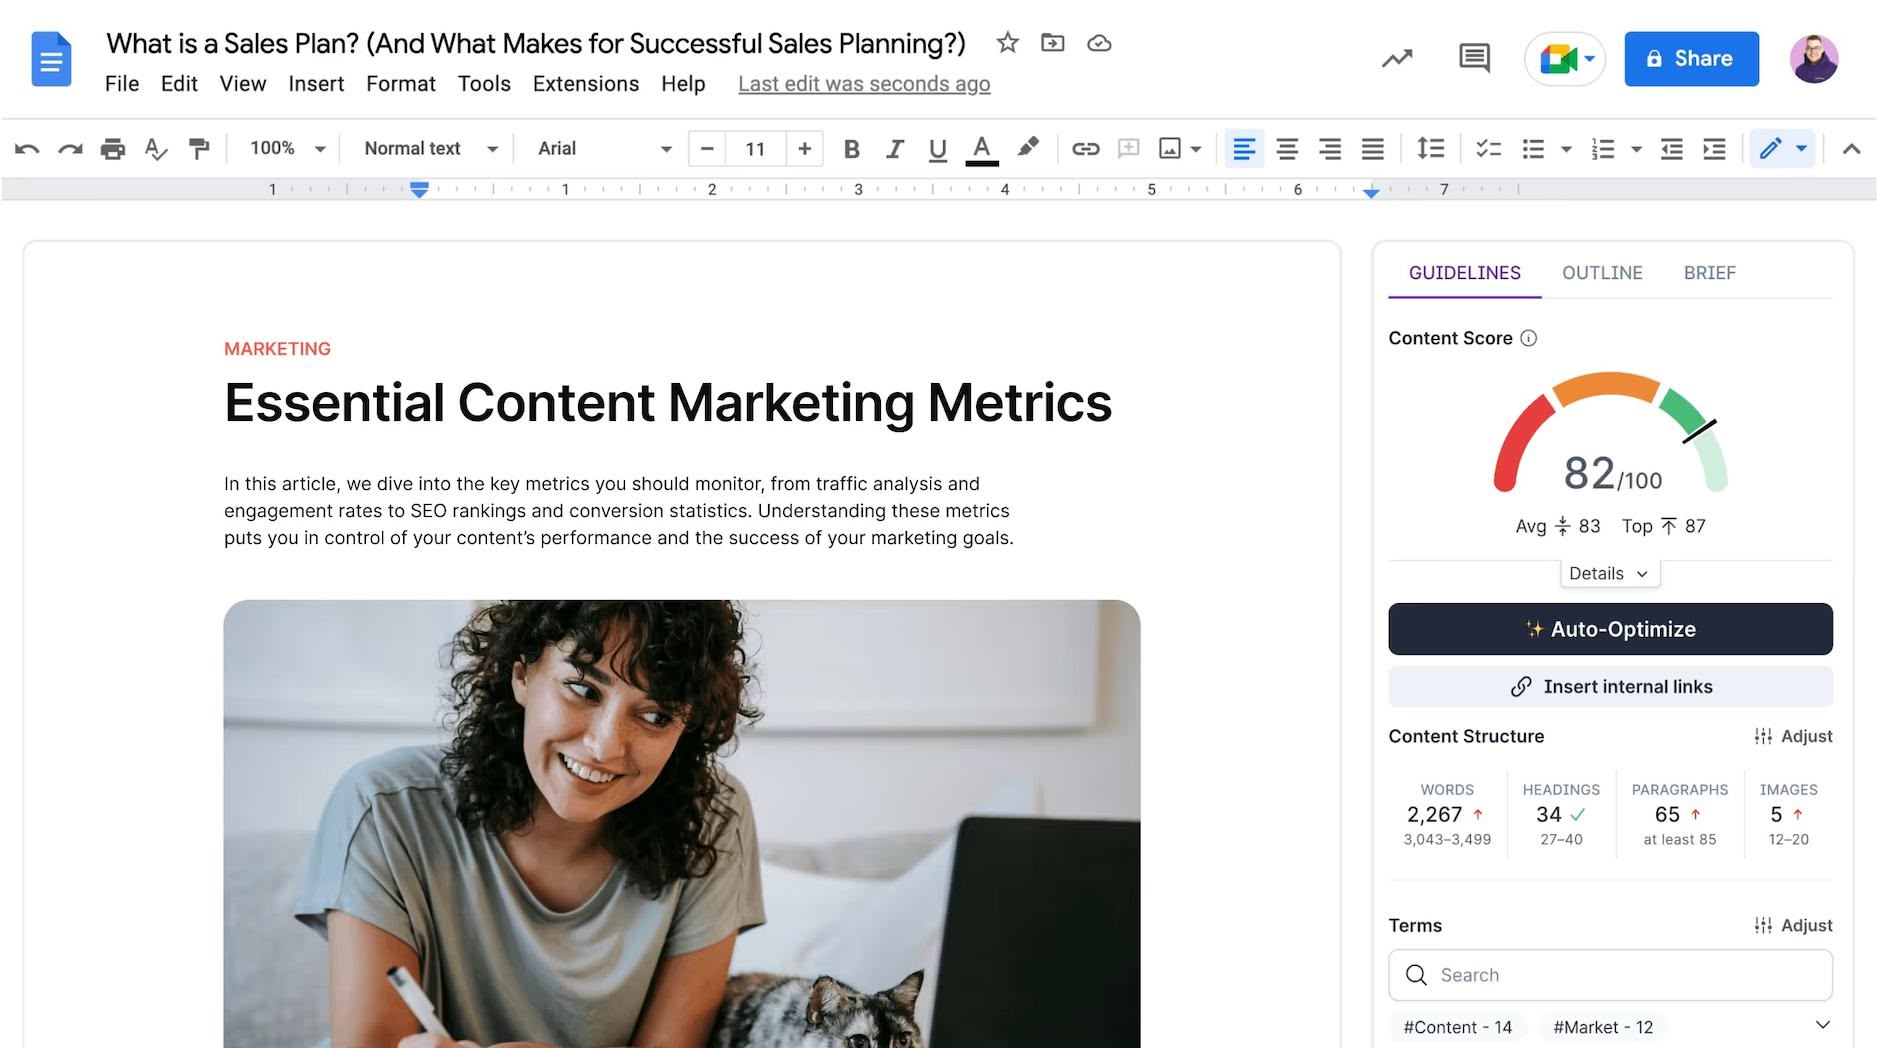
Task: Click the Terms search field
Action: [1610, 975]
